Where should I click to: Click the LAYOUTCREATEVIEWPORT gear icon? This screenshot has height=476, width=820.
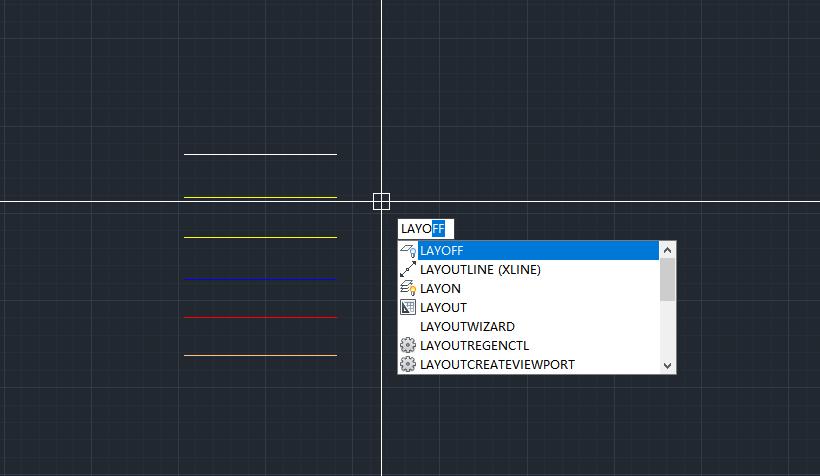pyautogui.click(x=408, y=365)
